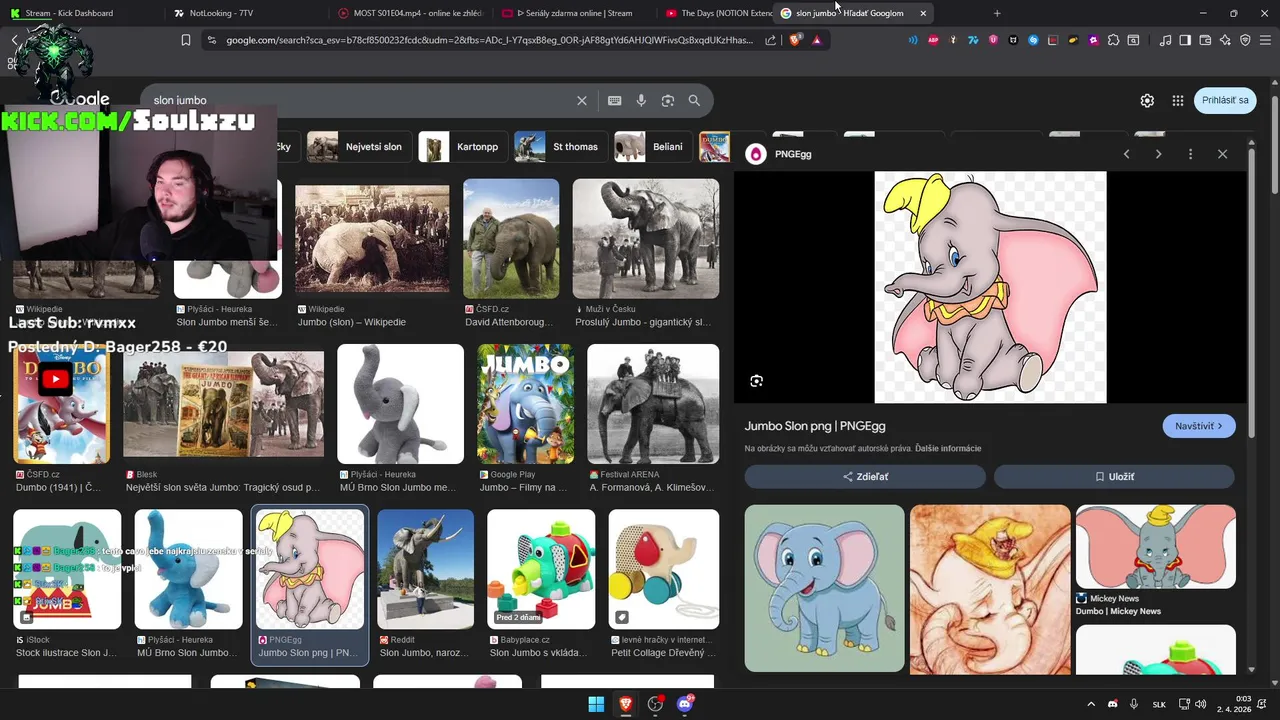The width and height of the screenshot is (1280, 720).
Task: Click the Navštíviť visit button
Action: (x=1199, y=426)
